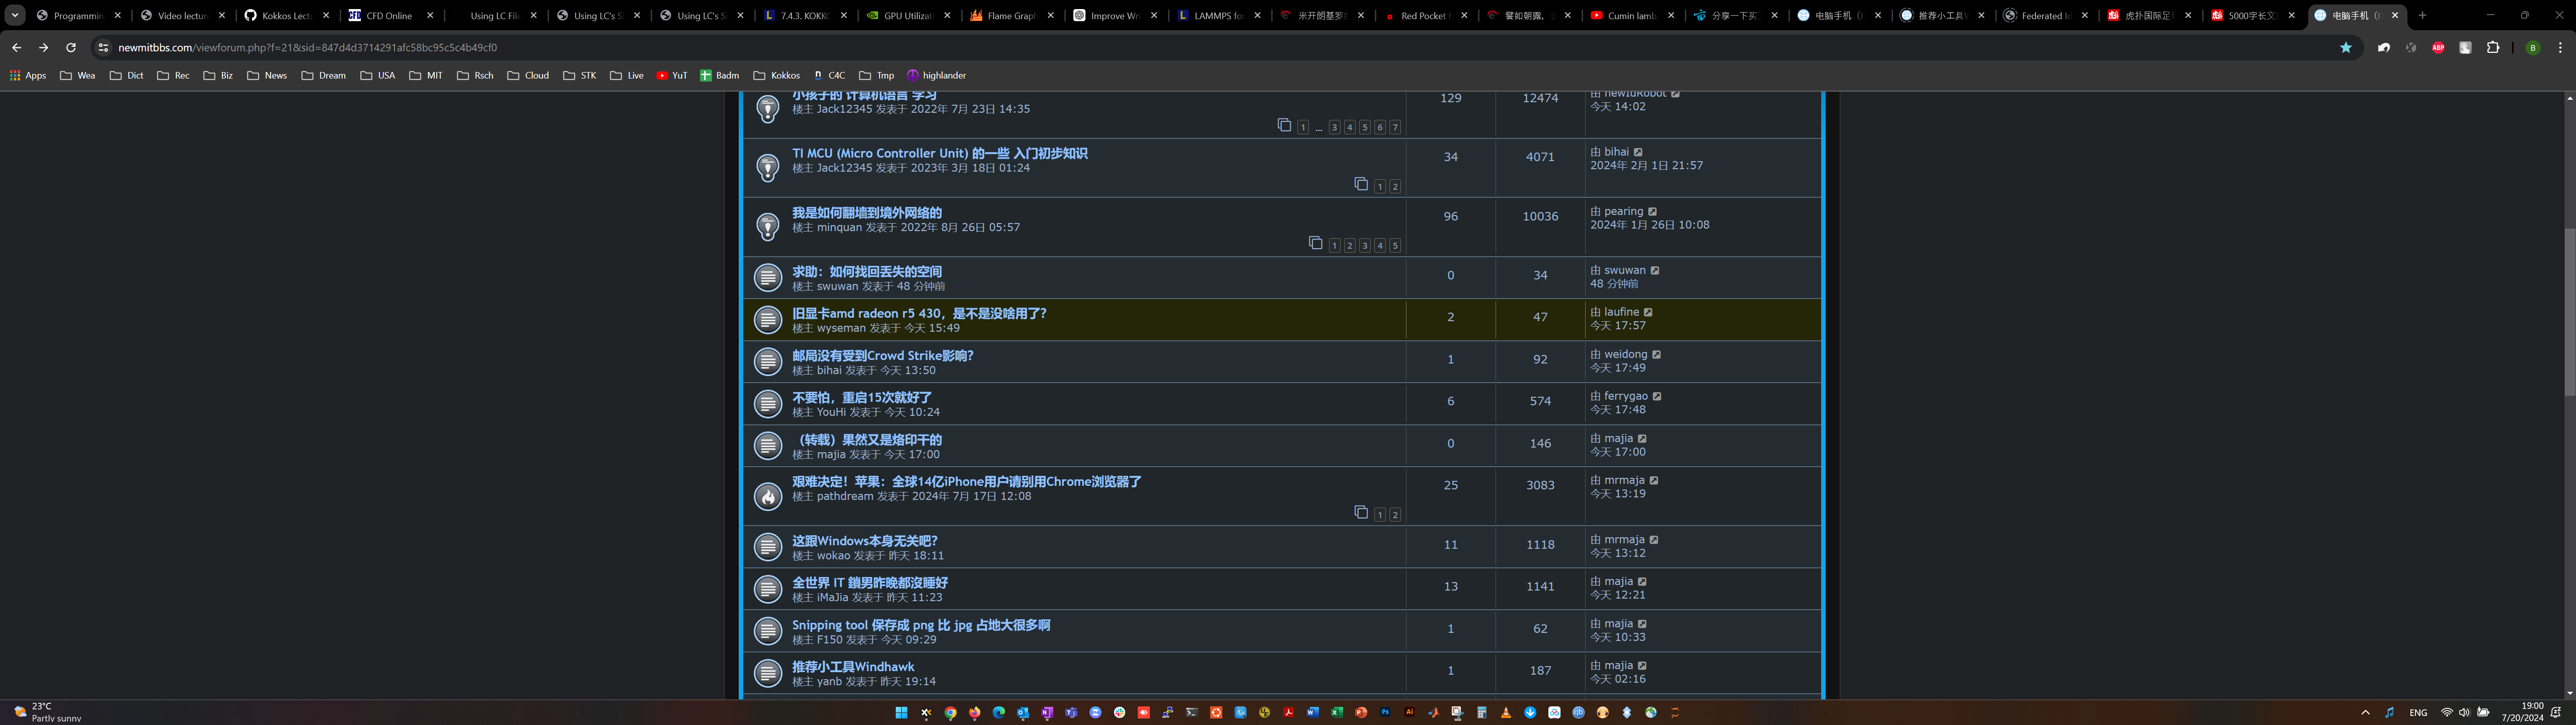Screen dimensions: 2576x725
Task: Click the reload page button
Action: point(71,47)
